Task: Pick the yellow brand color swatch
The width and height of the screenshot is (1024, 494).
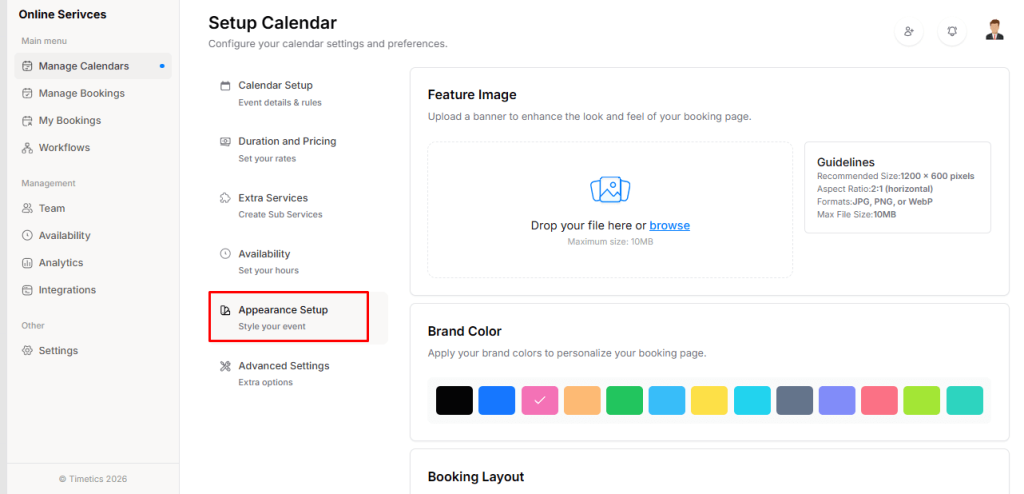Action: point(709,400)
